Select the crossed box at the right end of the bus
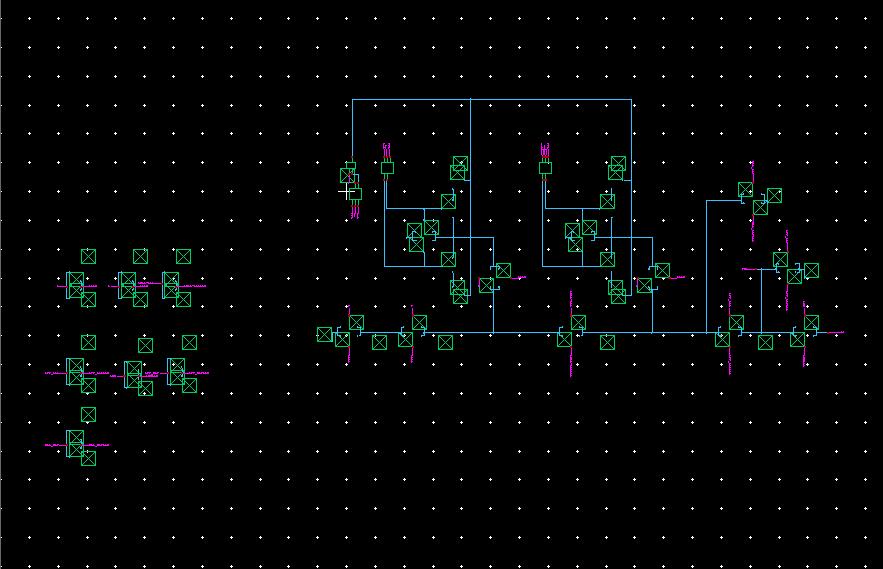Screen dimensions: 883x569 [x=811, y=323]
